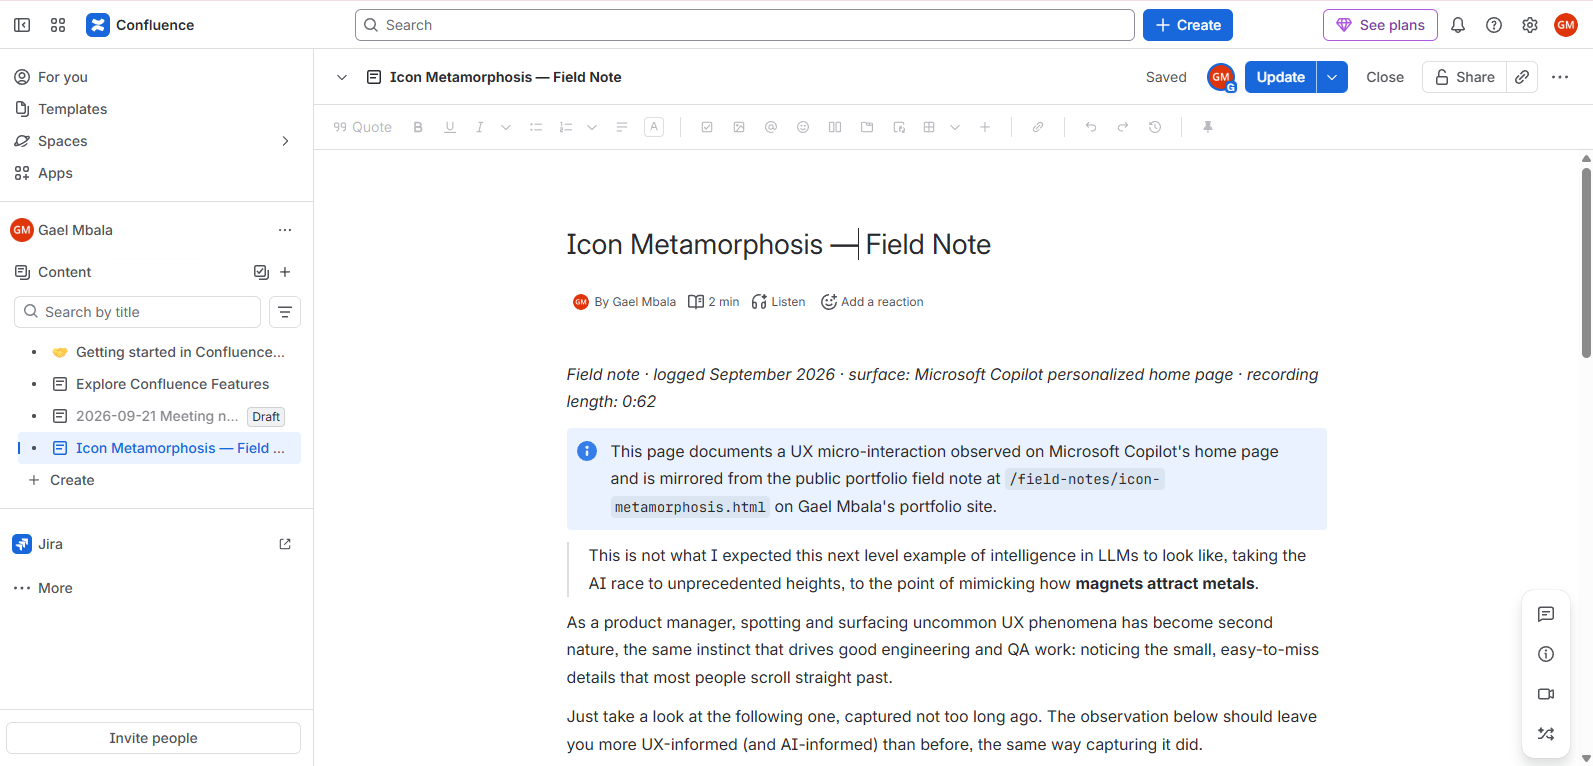Insert an action item checkbox

pos(707,127)
